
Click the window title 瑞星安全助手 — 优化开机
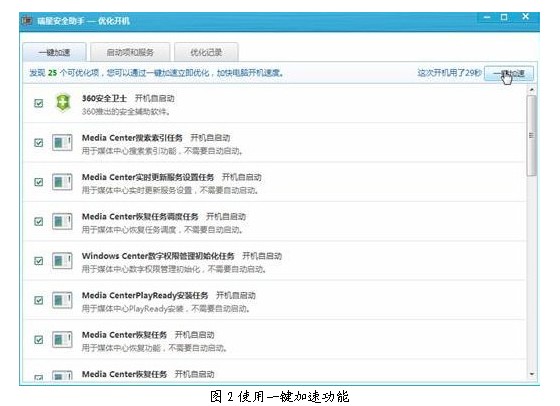pos(83,21)
